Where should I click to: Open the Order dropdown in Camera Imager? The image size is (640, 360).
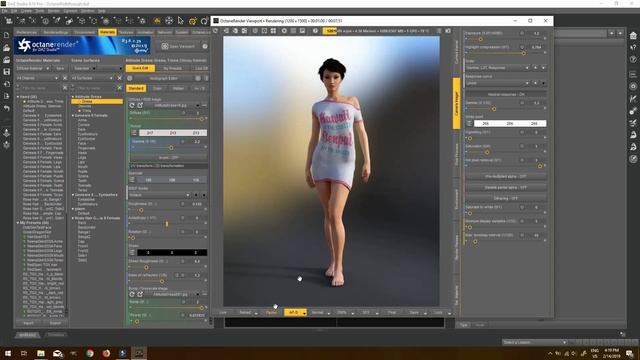pyautogui.click(x=498, y=68)
